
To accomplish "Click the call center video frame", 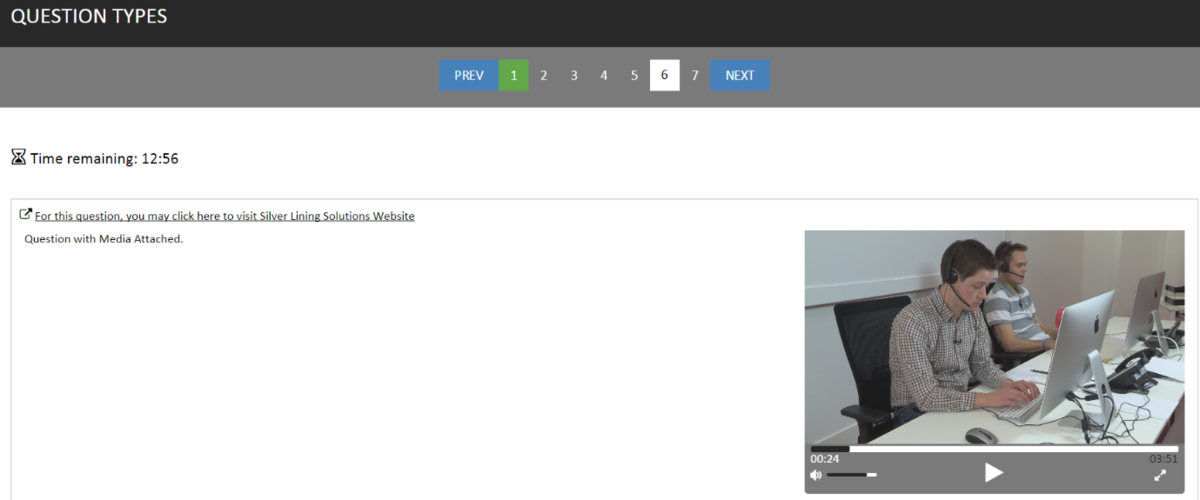I will [x=993, y=337].
